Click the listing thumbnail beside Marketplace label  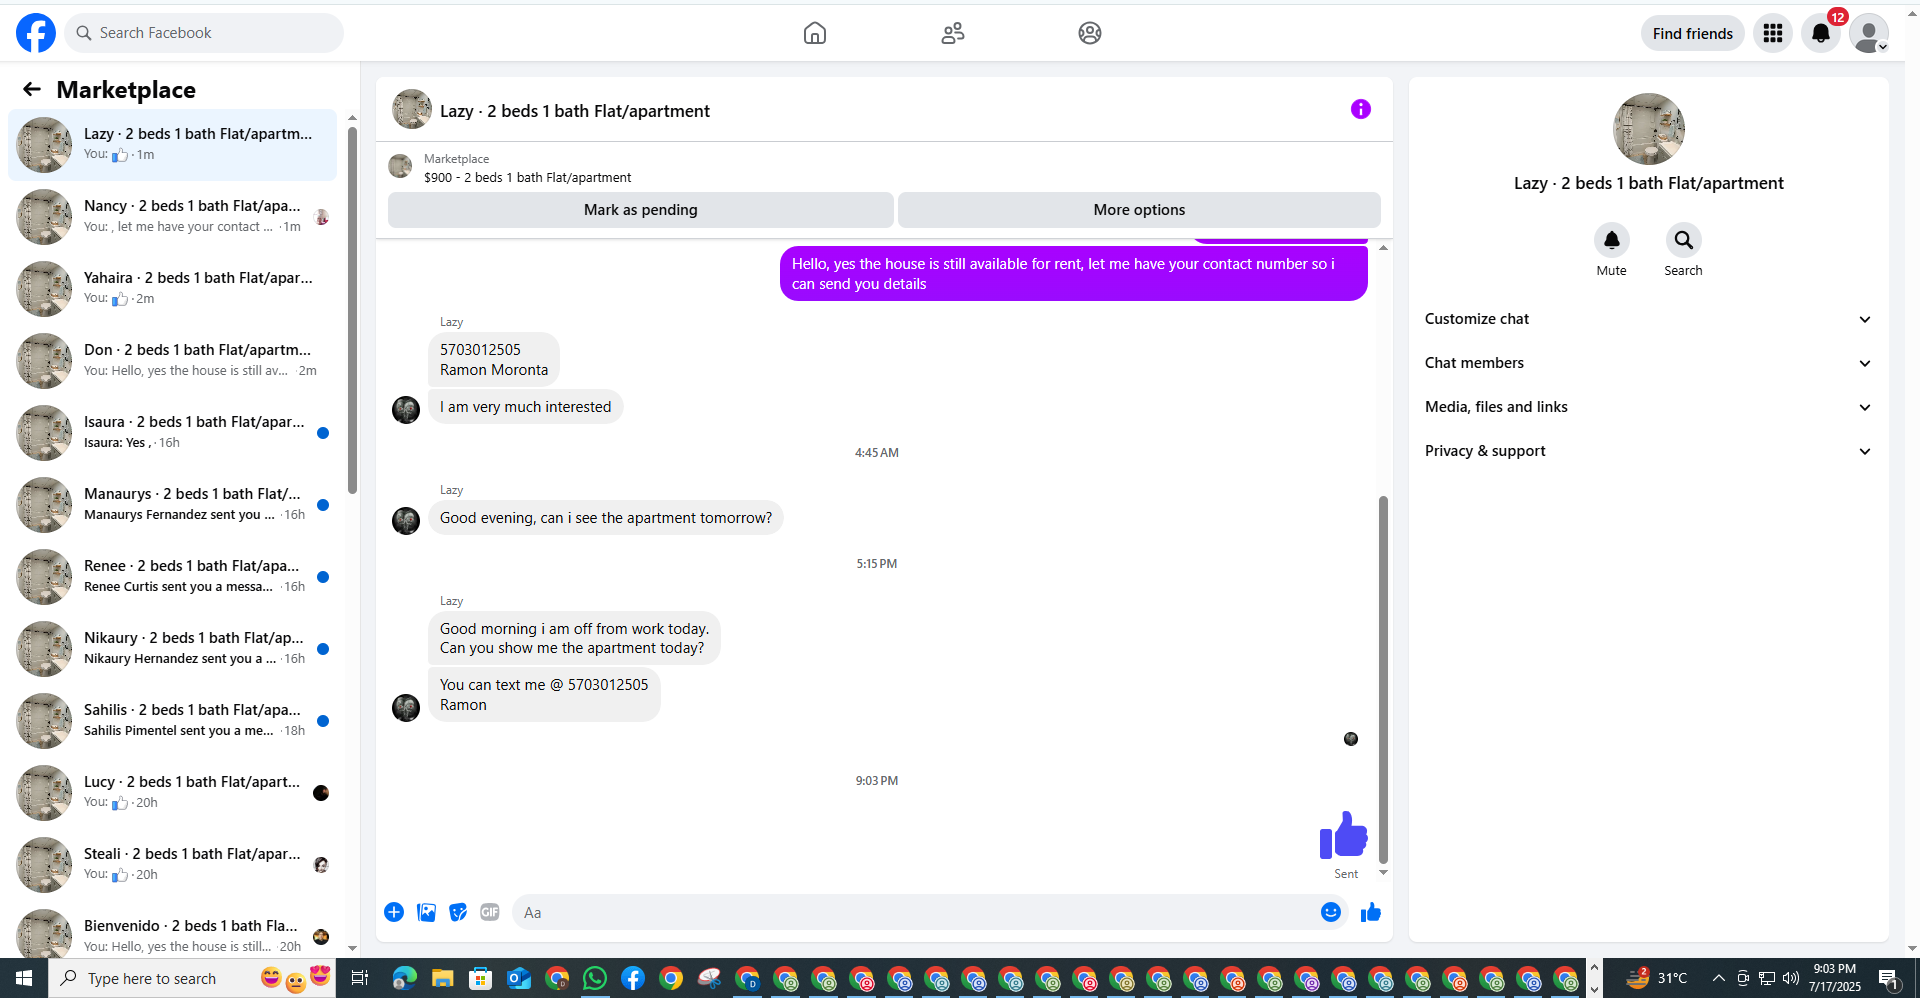pos(400,166)
